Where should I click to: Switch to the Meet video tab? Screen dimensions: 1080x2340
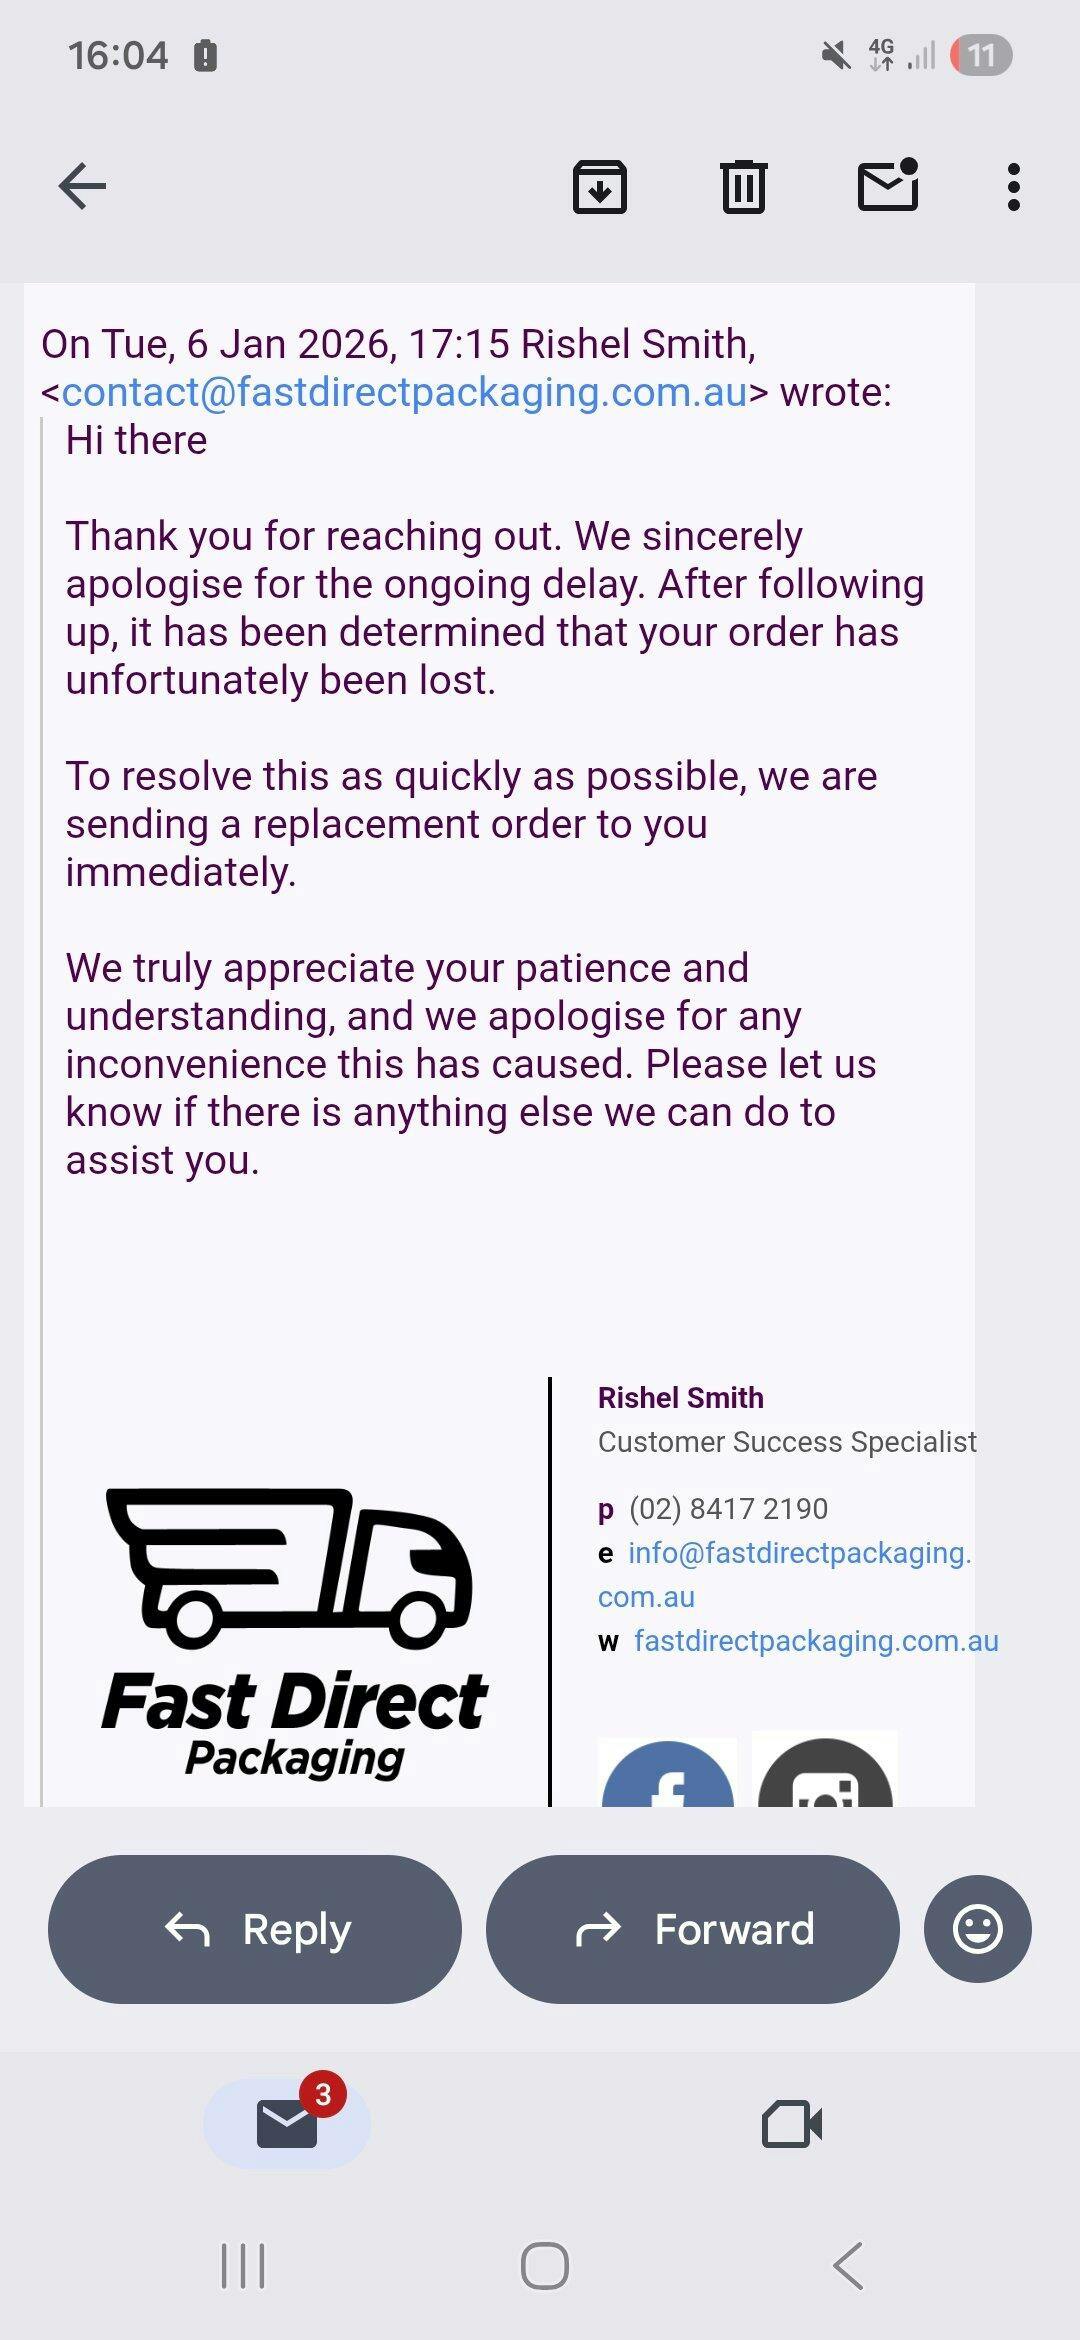792,2123
